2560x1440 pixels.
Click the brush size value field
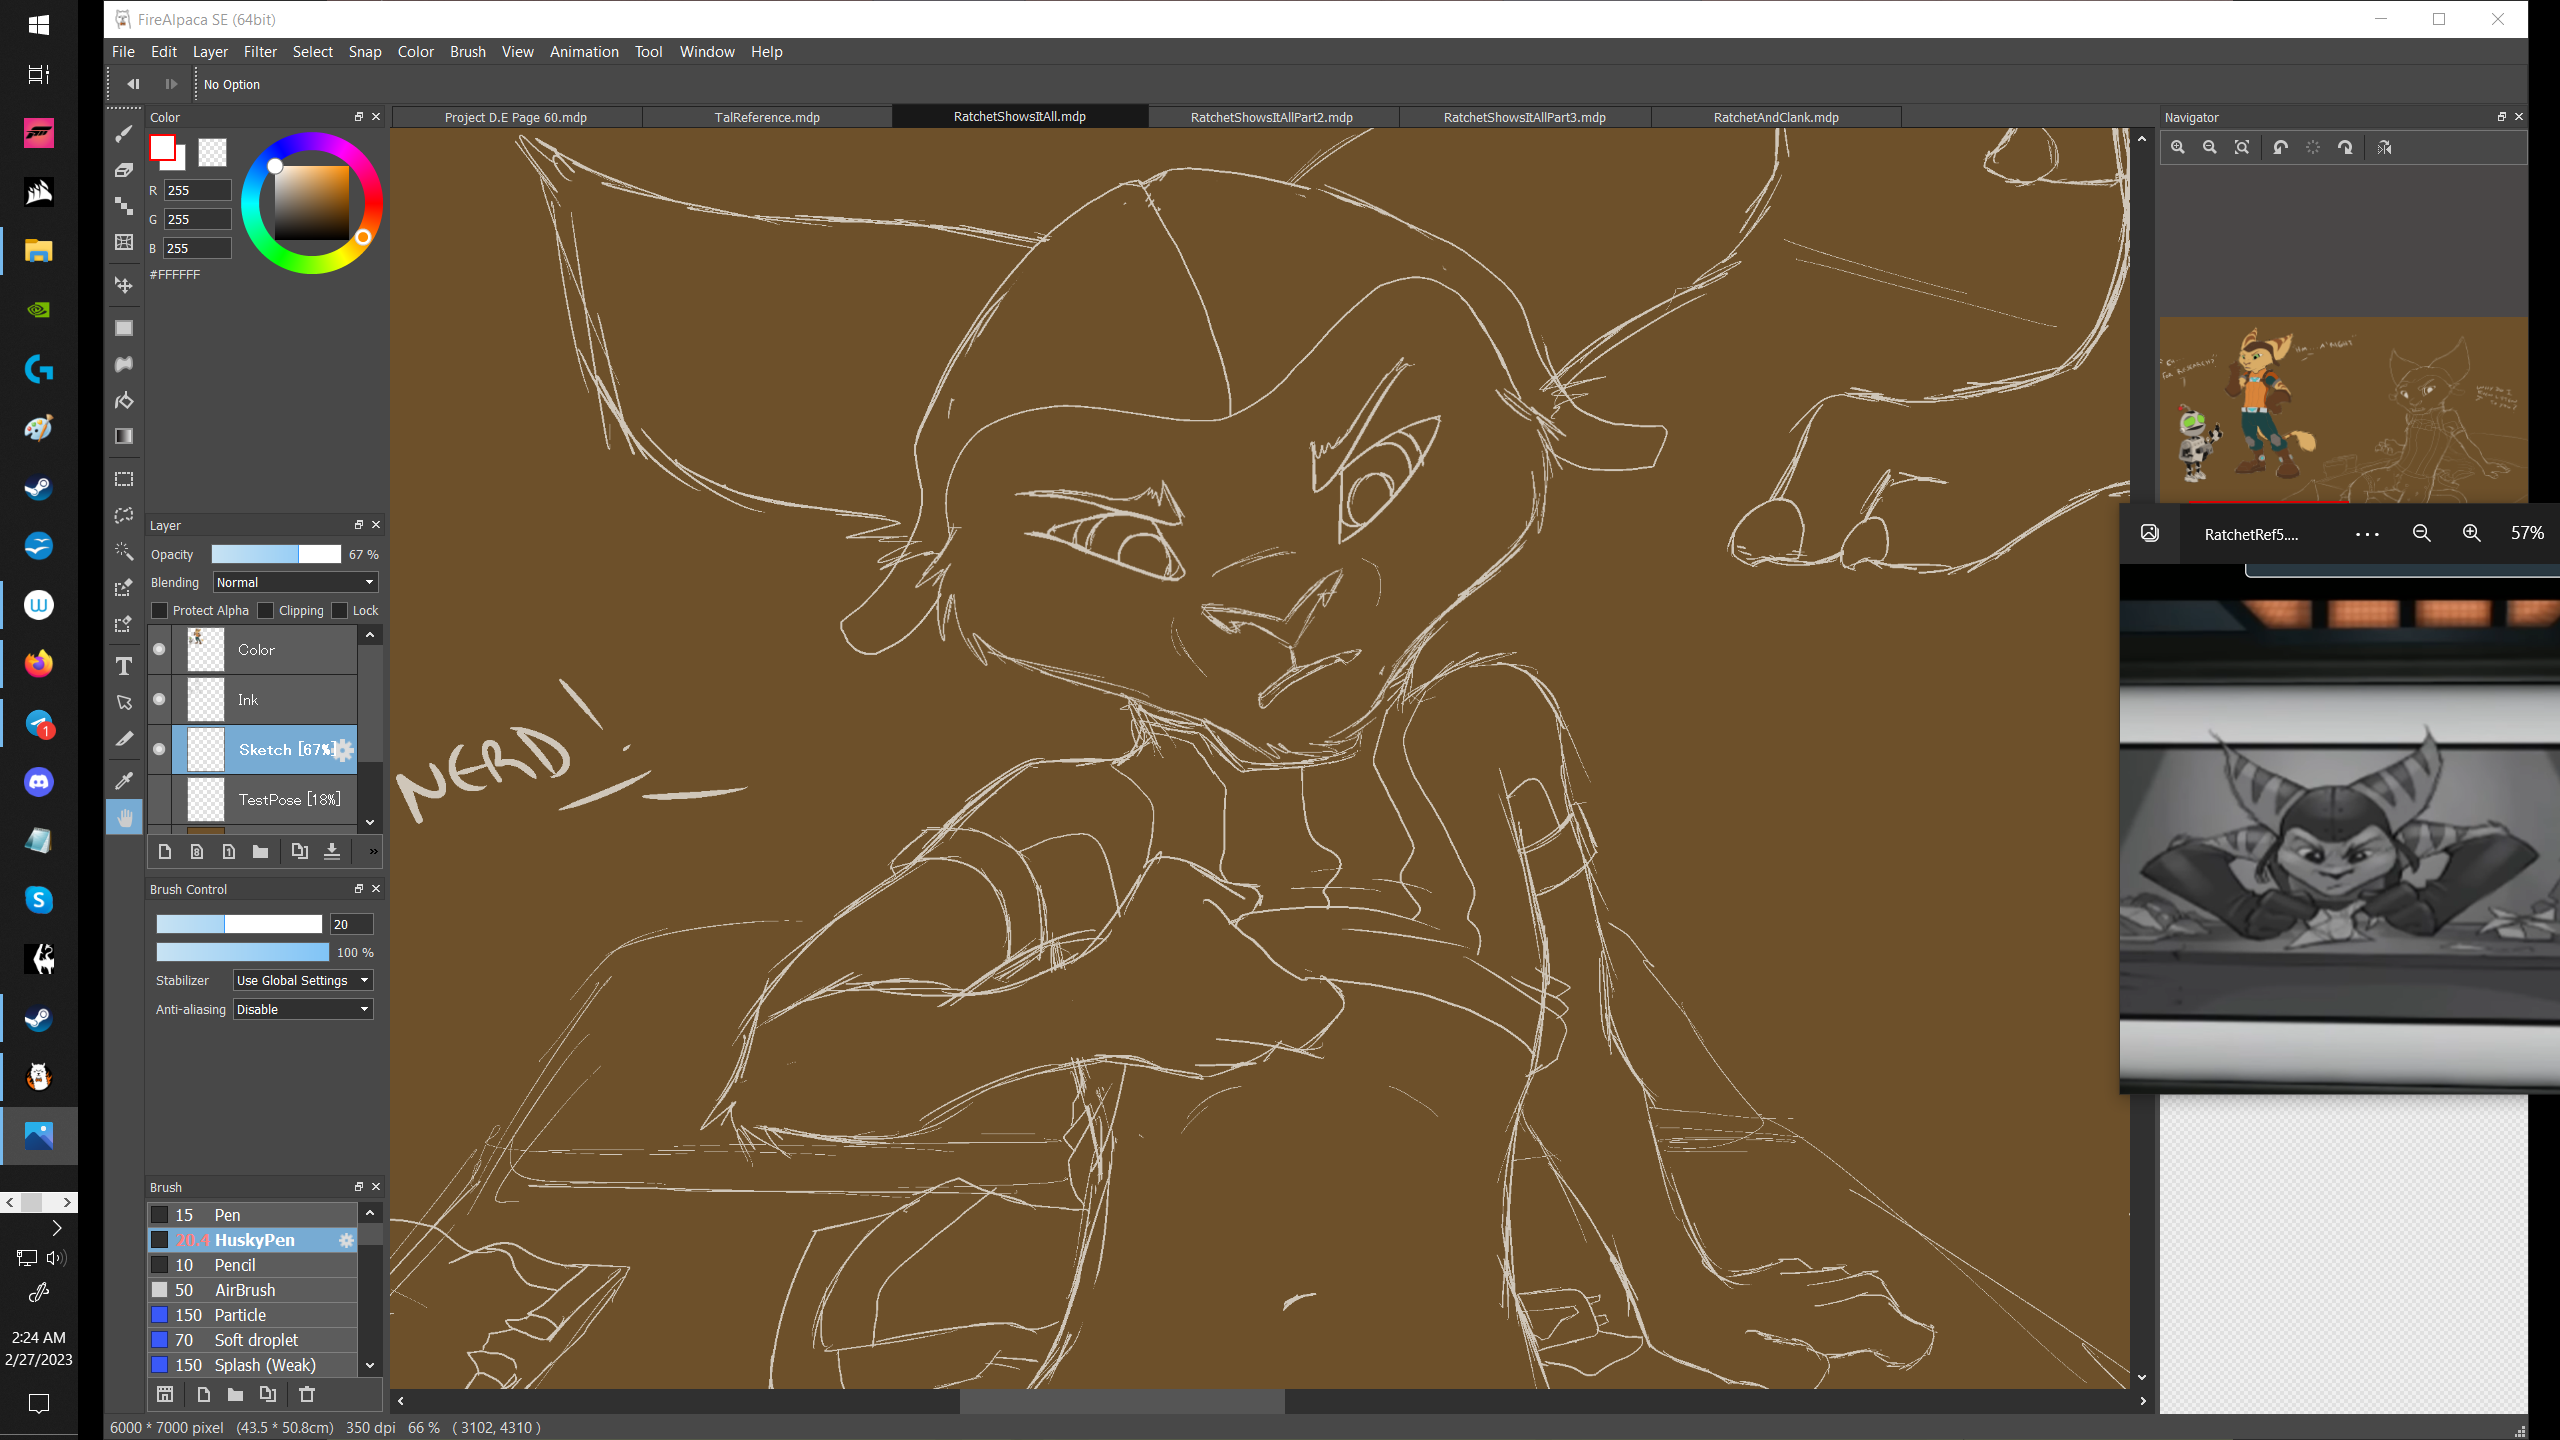tap(351, 924)
